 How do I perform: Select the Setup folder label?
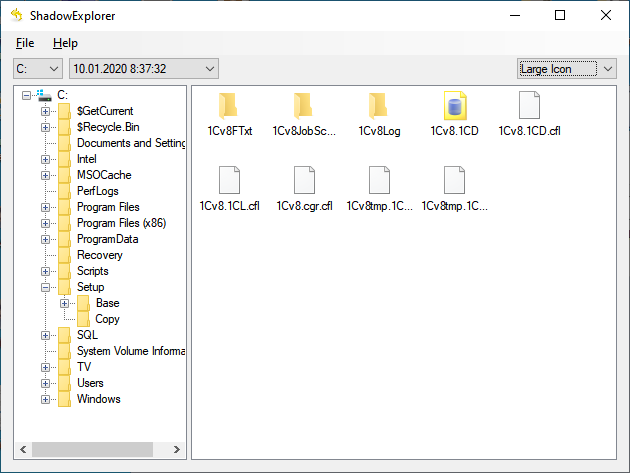[x=90, y=287]
